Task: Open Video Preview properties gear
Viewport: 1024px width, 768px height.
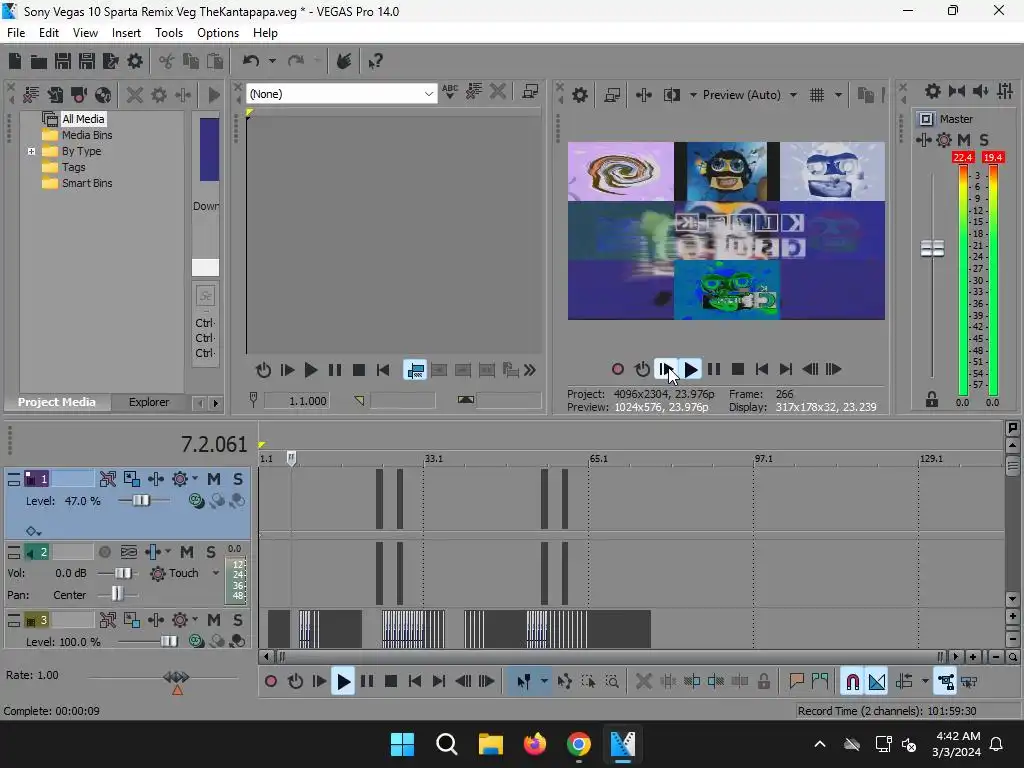Action: point(580,95)
